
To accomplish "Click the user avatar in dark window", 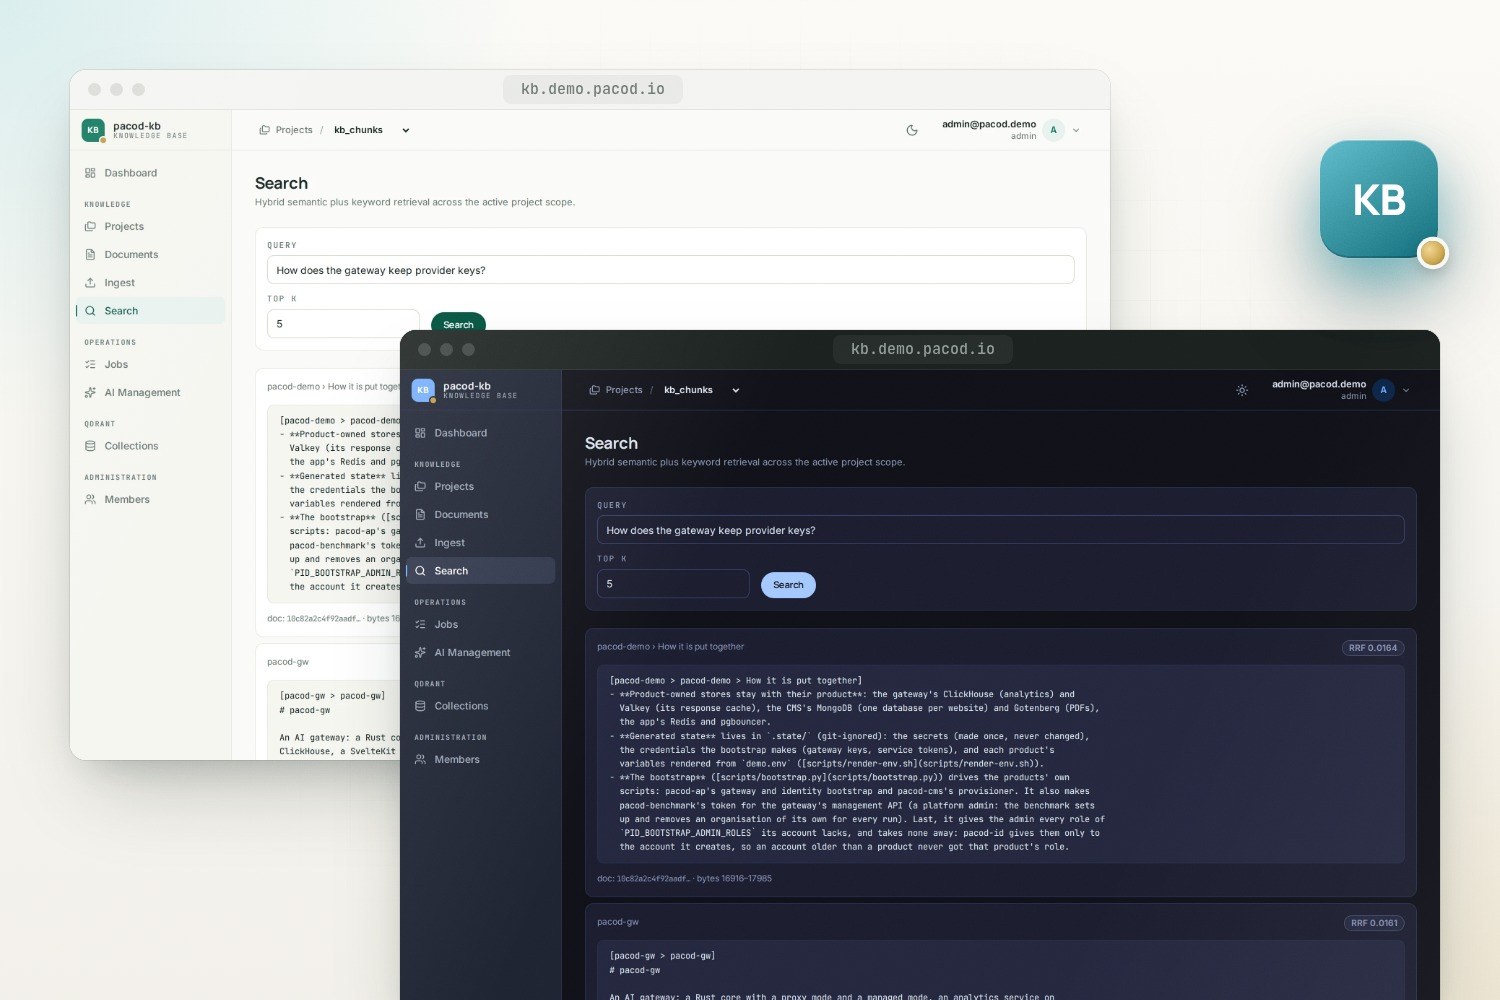I will (1384, 390).
